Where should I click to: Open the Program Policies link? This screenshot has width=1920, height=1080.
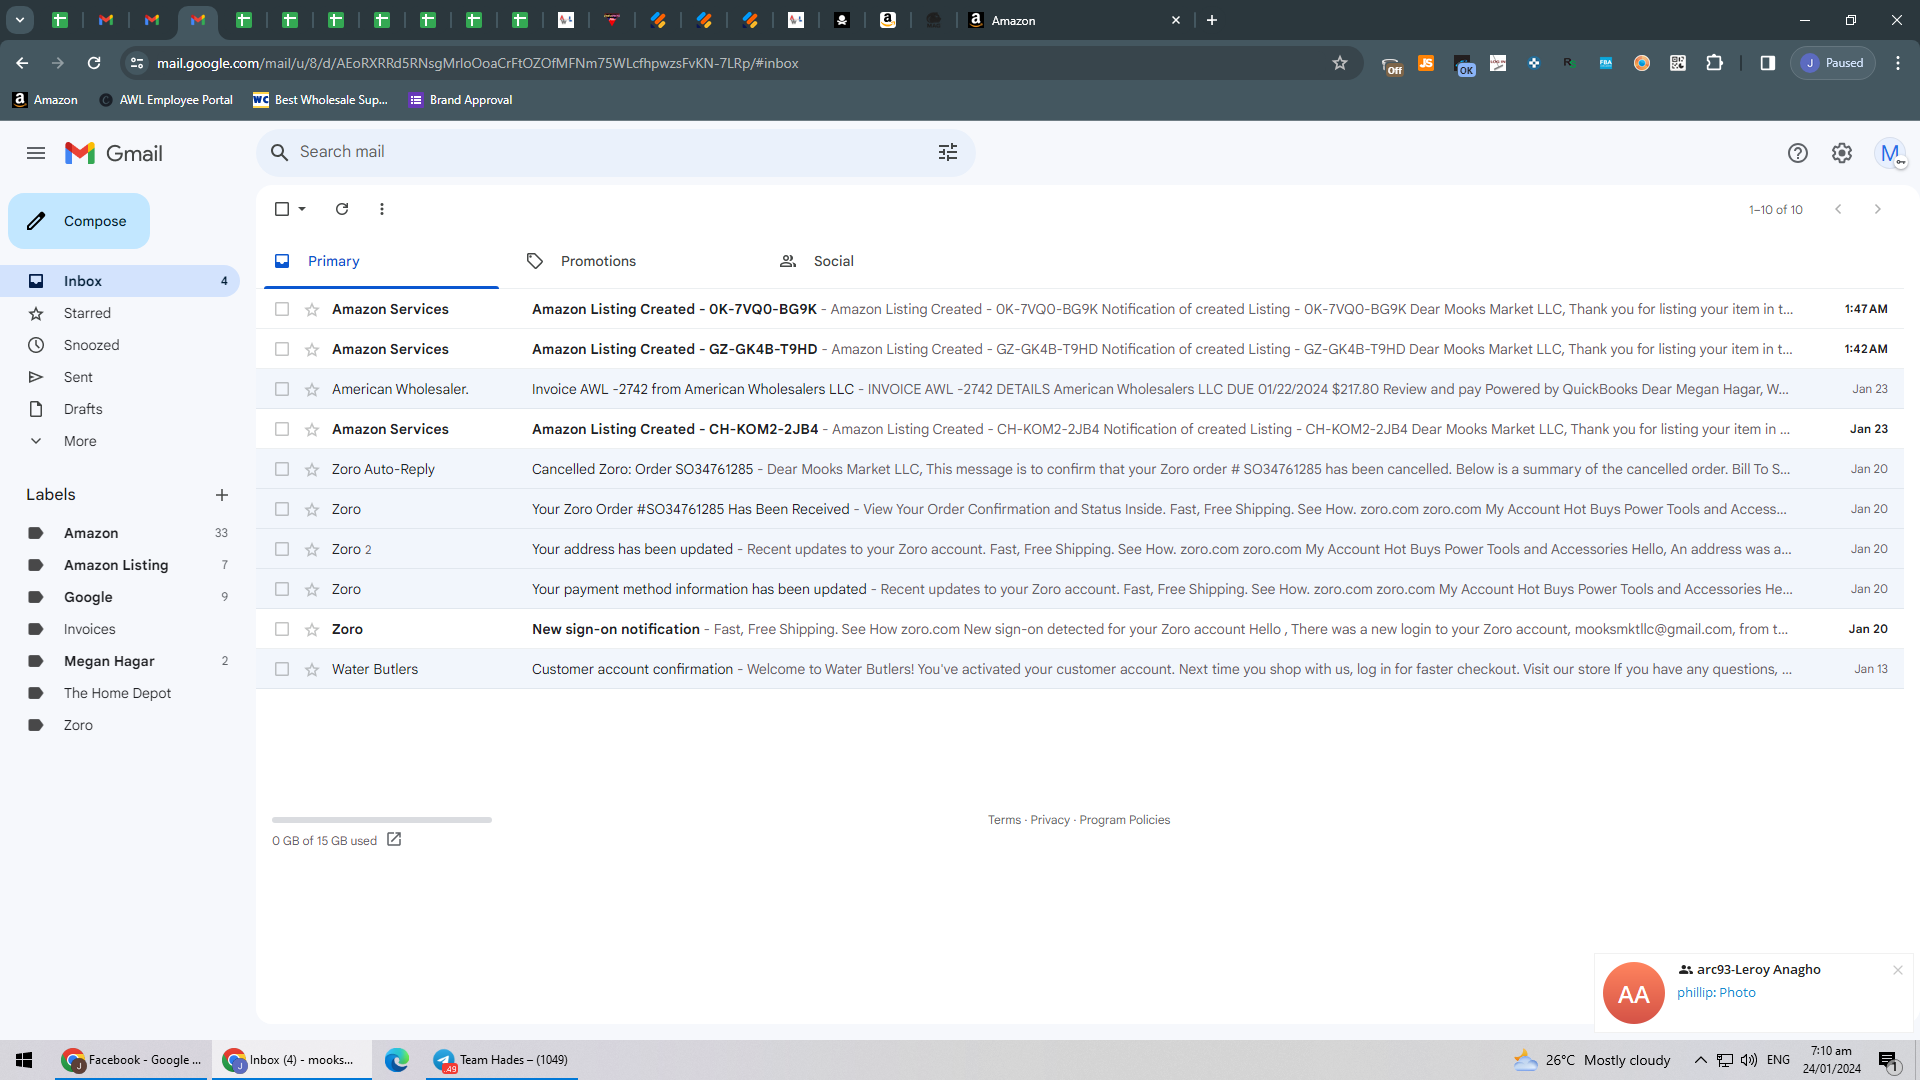[1124, 820]
